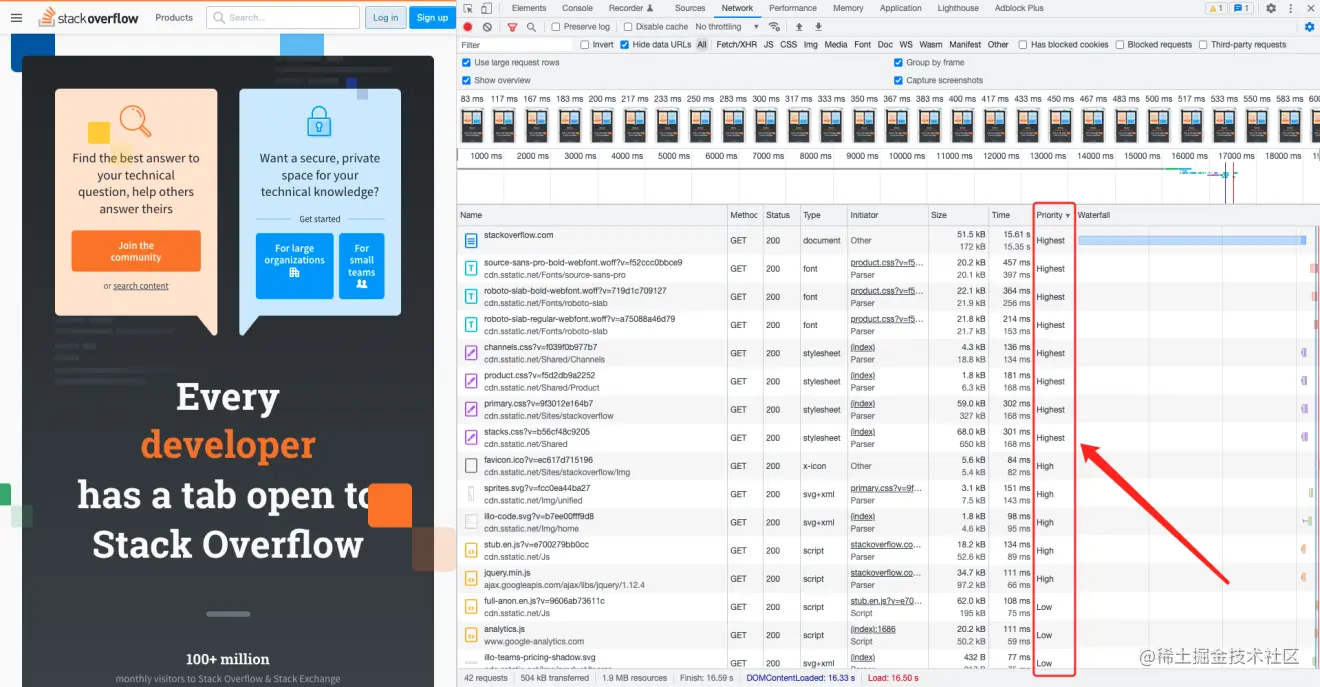Viewport: 1320px width, 687px height.
Task: Uncheck Use large request rows
Action: pos(466,62)
